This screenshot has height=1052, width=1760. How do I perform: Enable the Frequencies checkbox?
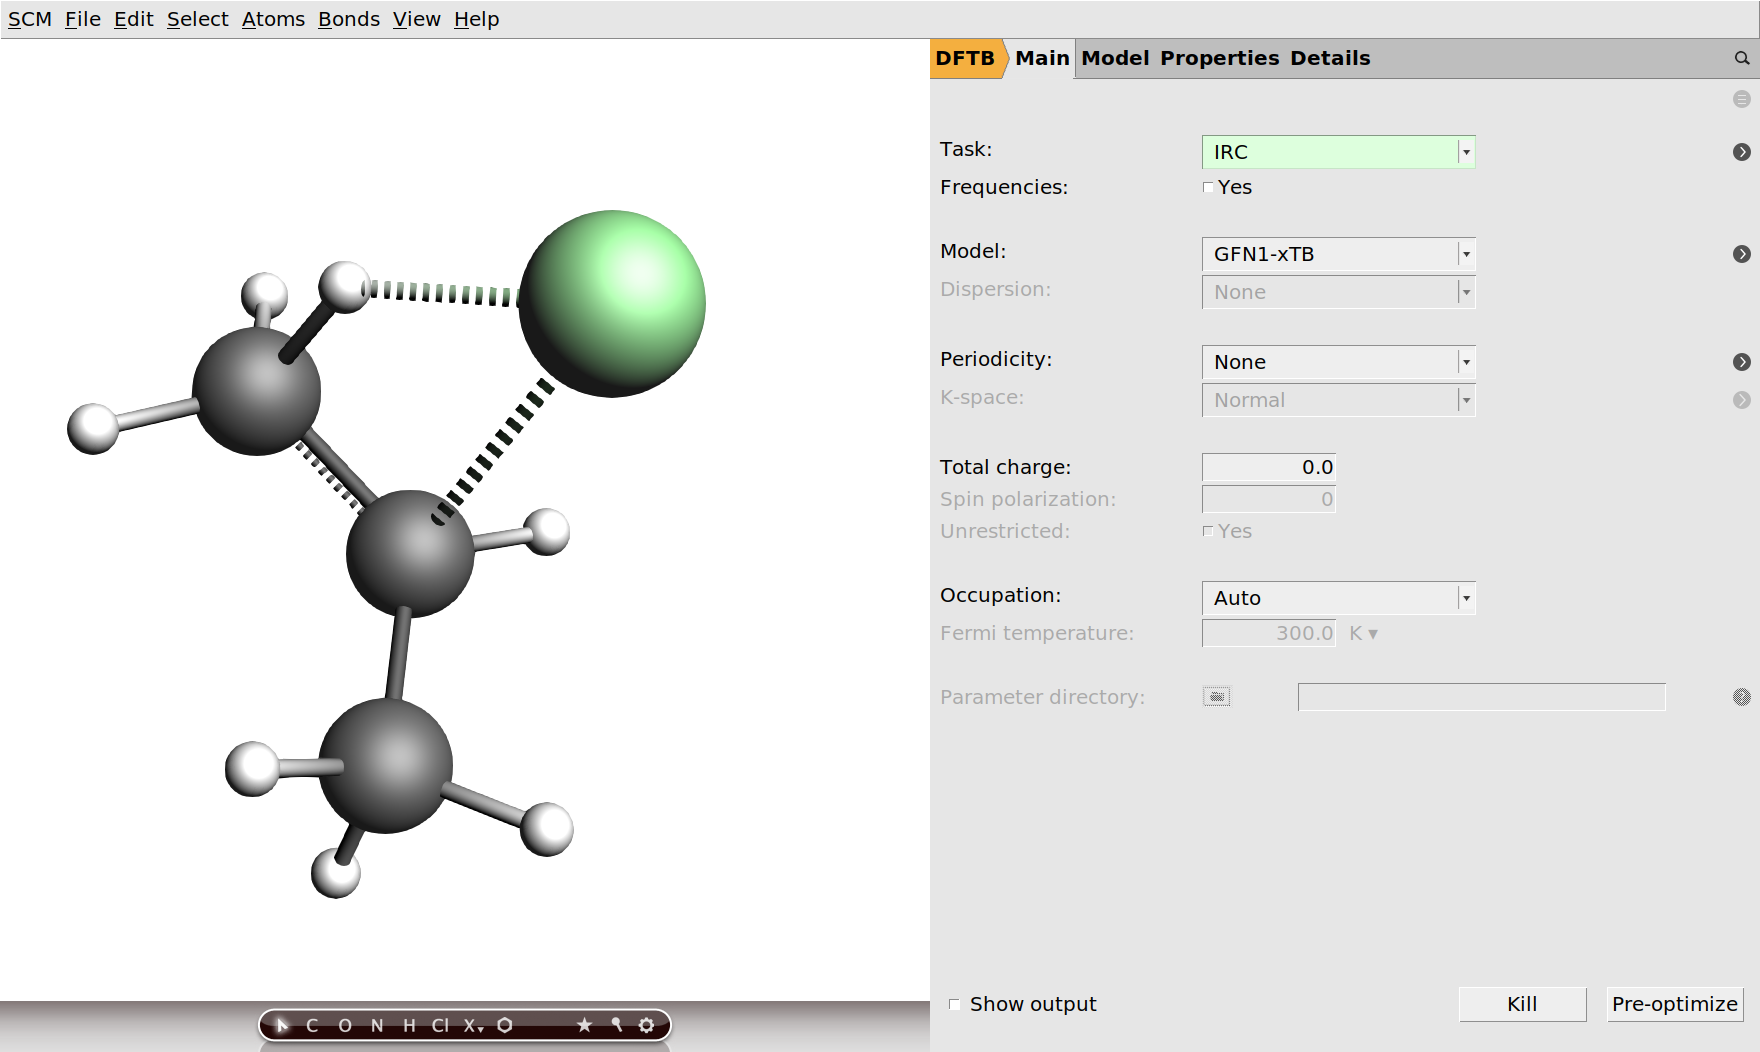click(x=1208, y=187)
